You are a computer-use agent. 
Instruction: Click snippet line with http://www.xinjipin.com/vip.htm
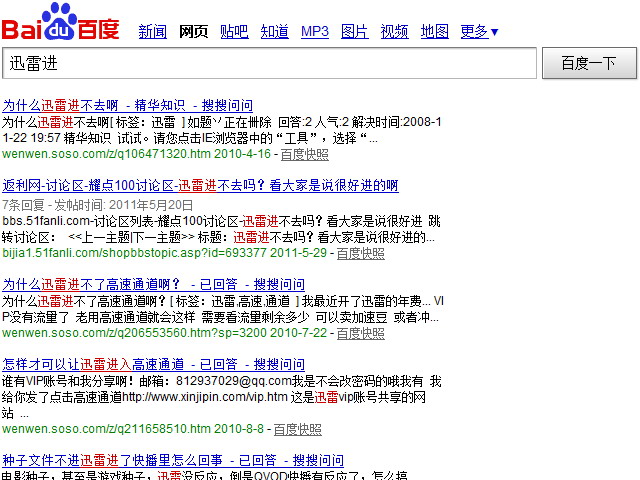pos(214,397)
